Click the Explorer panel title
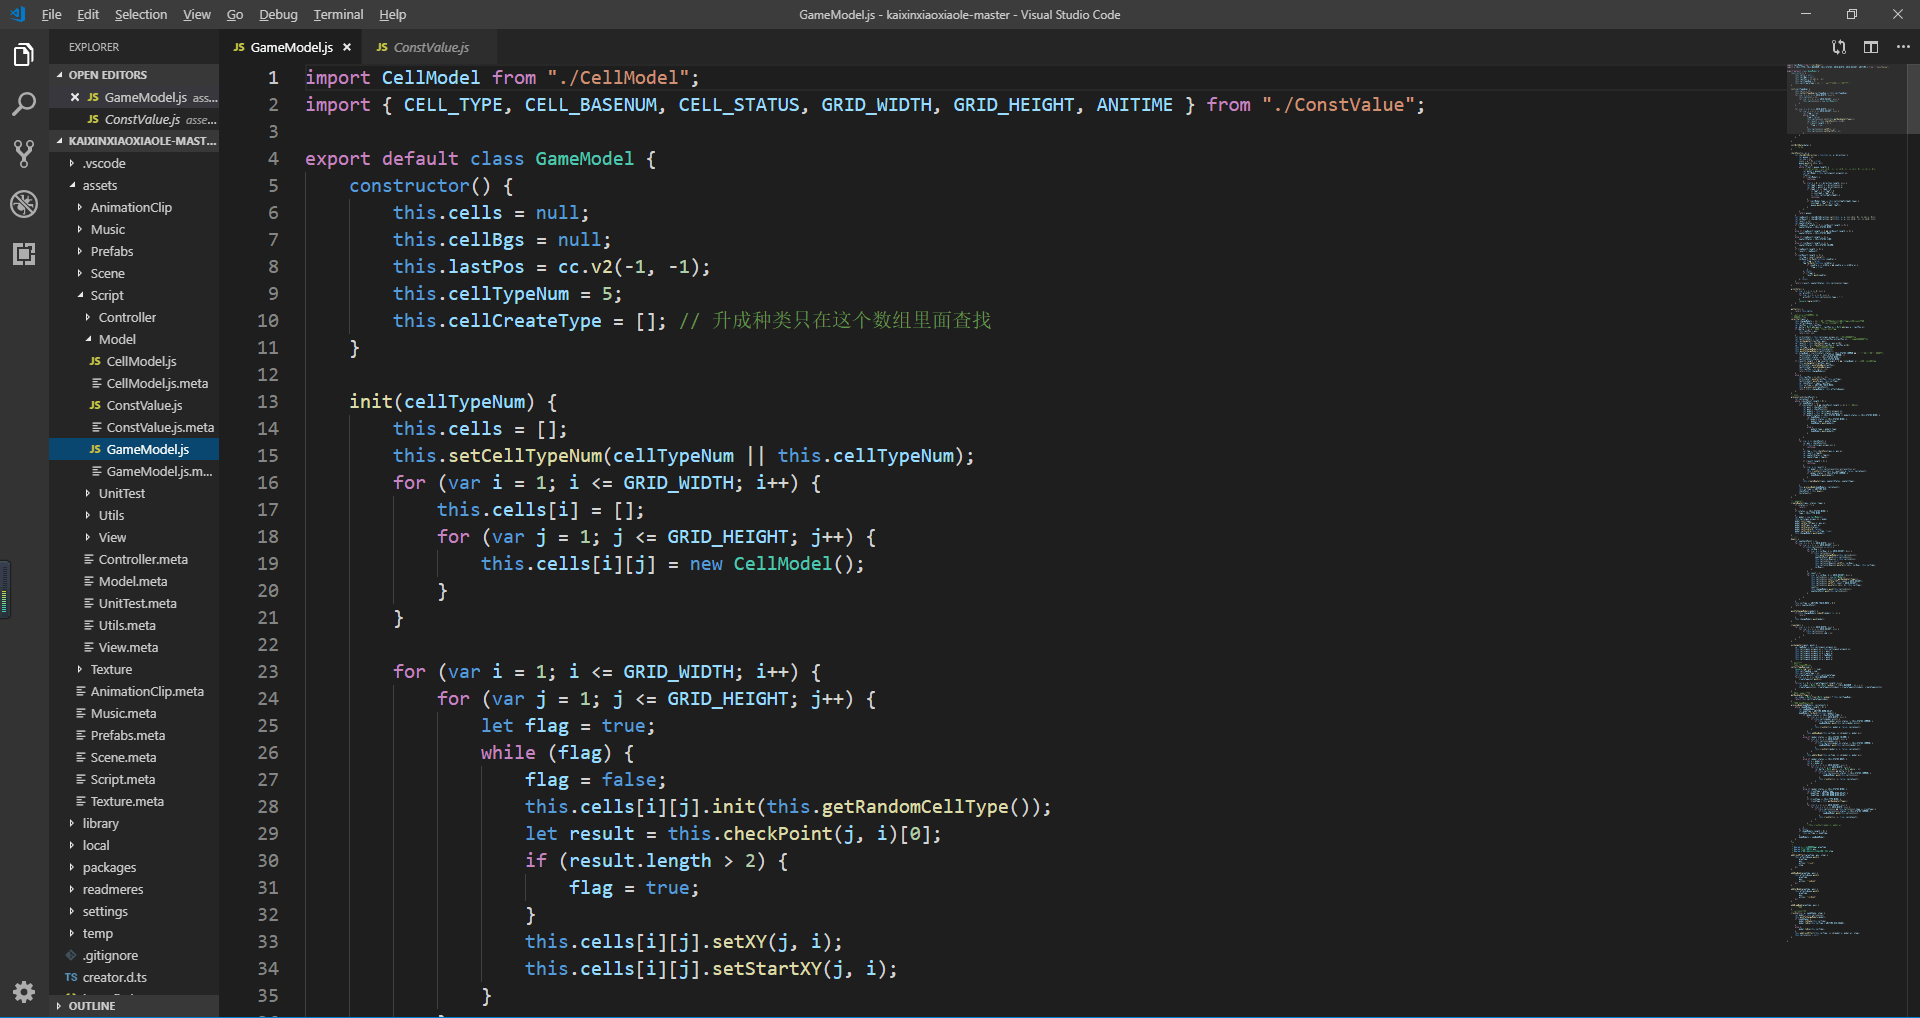This screenshot has width=1920, height=1018. coord(94,47)
